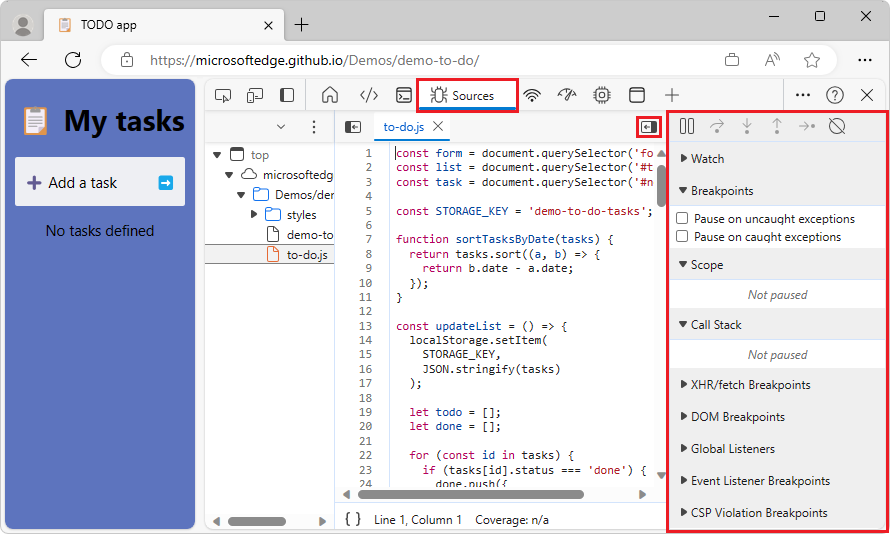This screenshot has width=890, height=534.
Task: Refresh the page
Action: coord(73,60)
